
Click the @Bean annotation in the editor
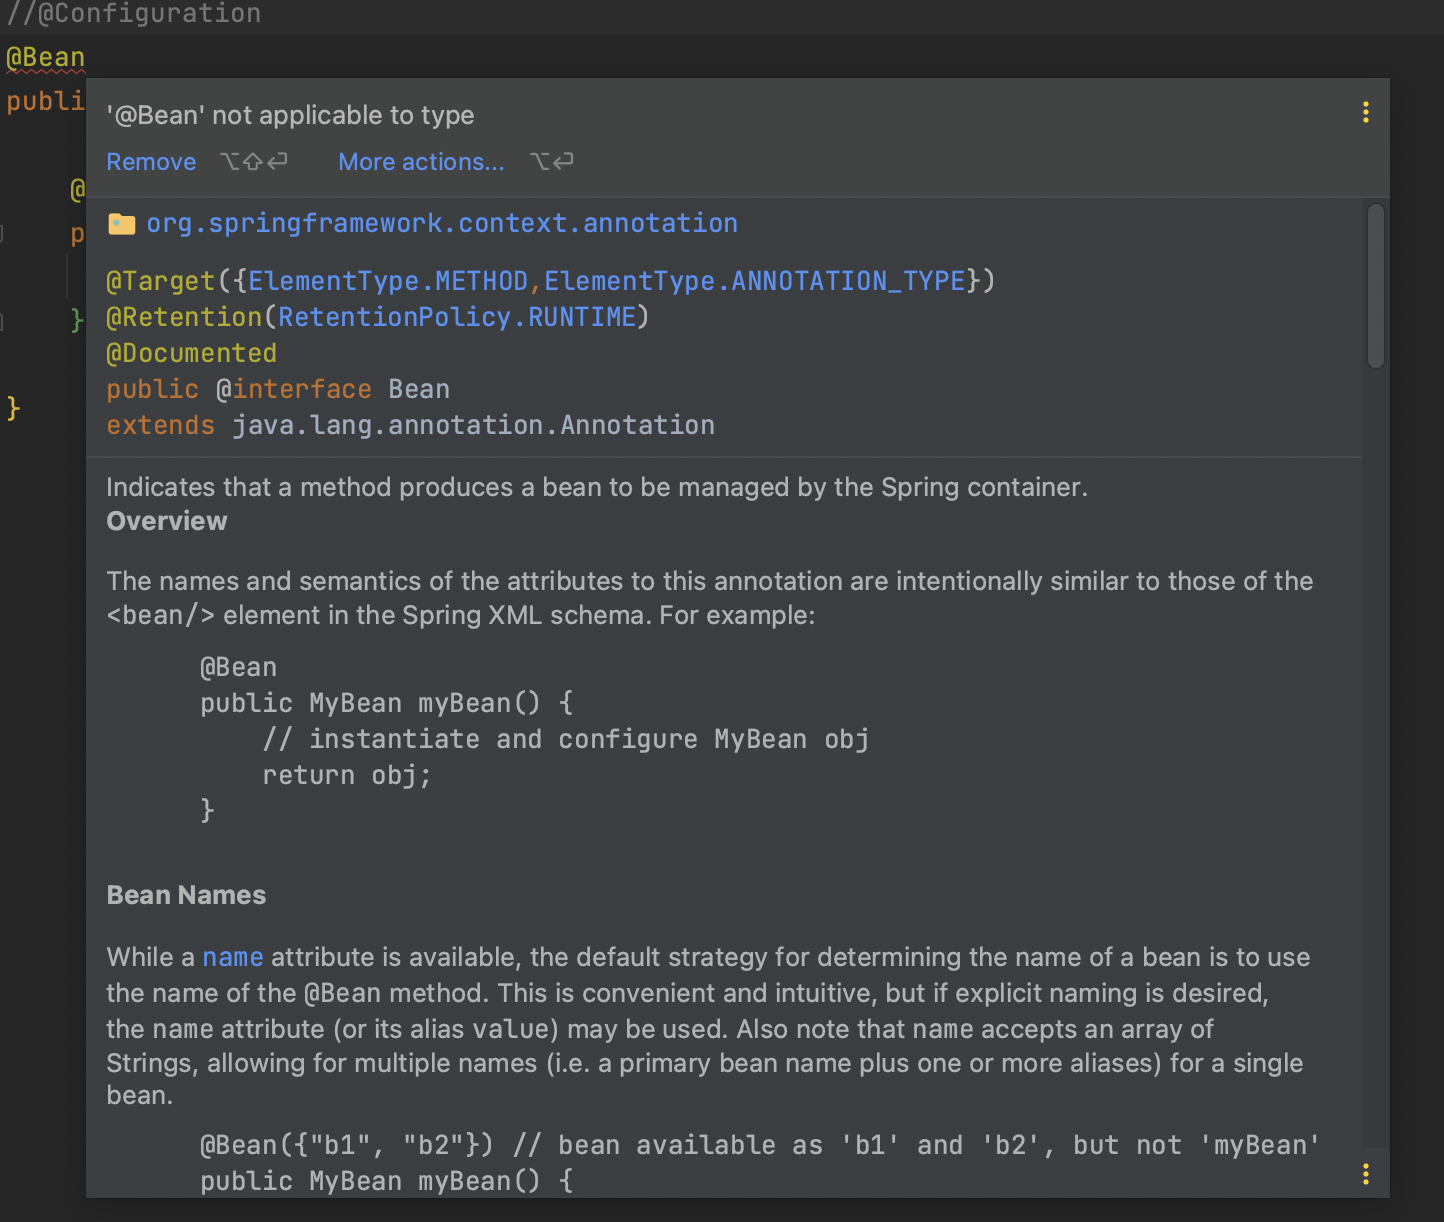tap(46, 57)
